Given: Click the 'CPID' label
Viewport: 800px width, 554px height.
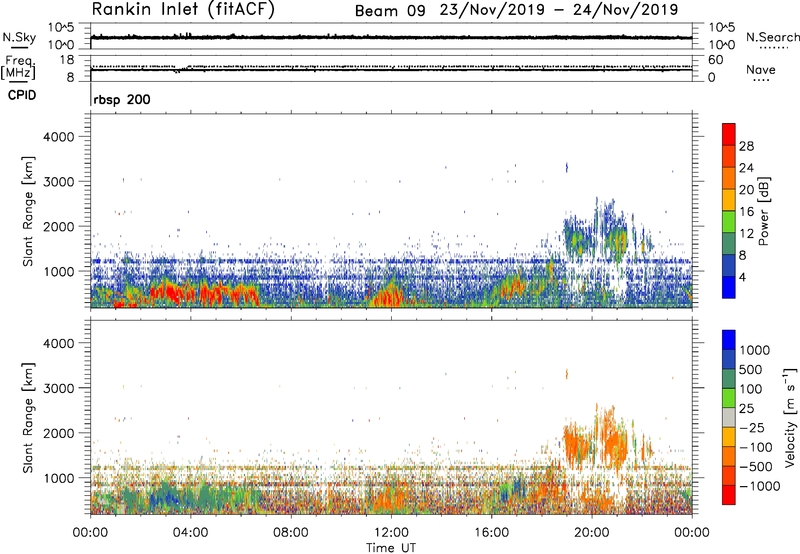Looking at the screenshot, I should click(x=22, y=95).
